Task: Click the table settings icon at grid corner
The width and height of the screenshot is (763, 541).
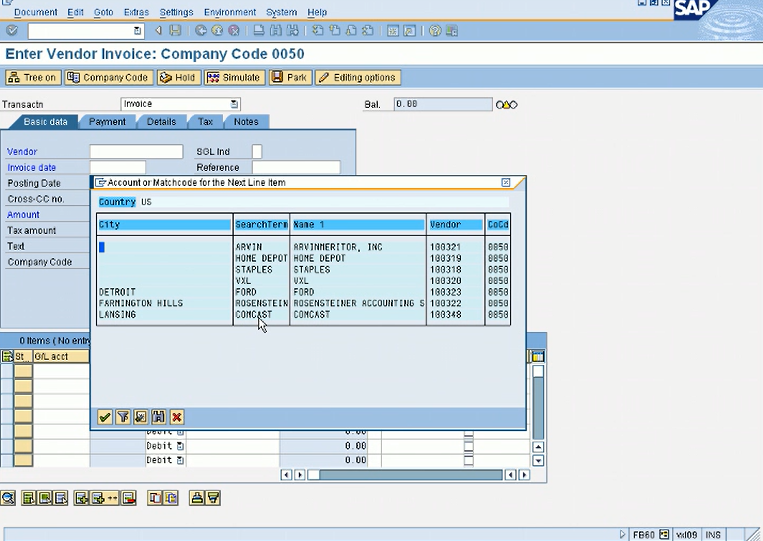Action: click(537, 356)
